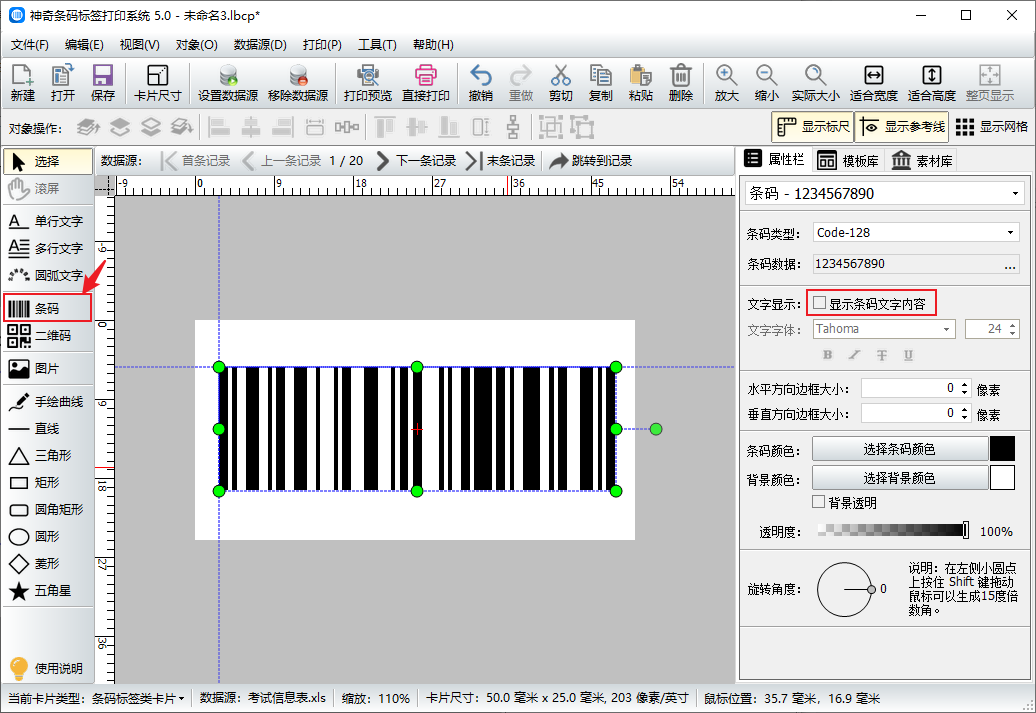Open the 工具(T) menu
The image size is (1036, 713).
coord(377,45)
